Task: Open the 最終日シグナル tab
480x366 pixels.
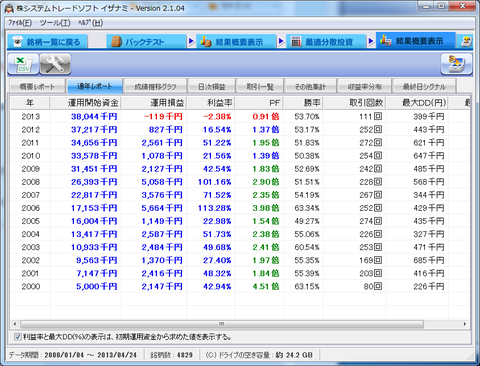Action: coord(424,87)
